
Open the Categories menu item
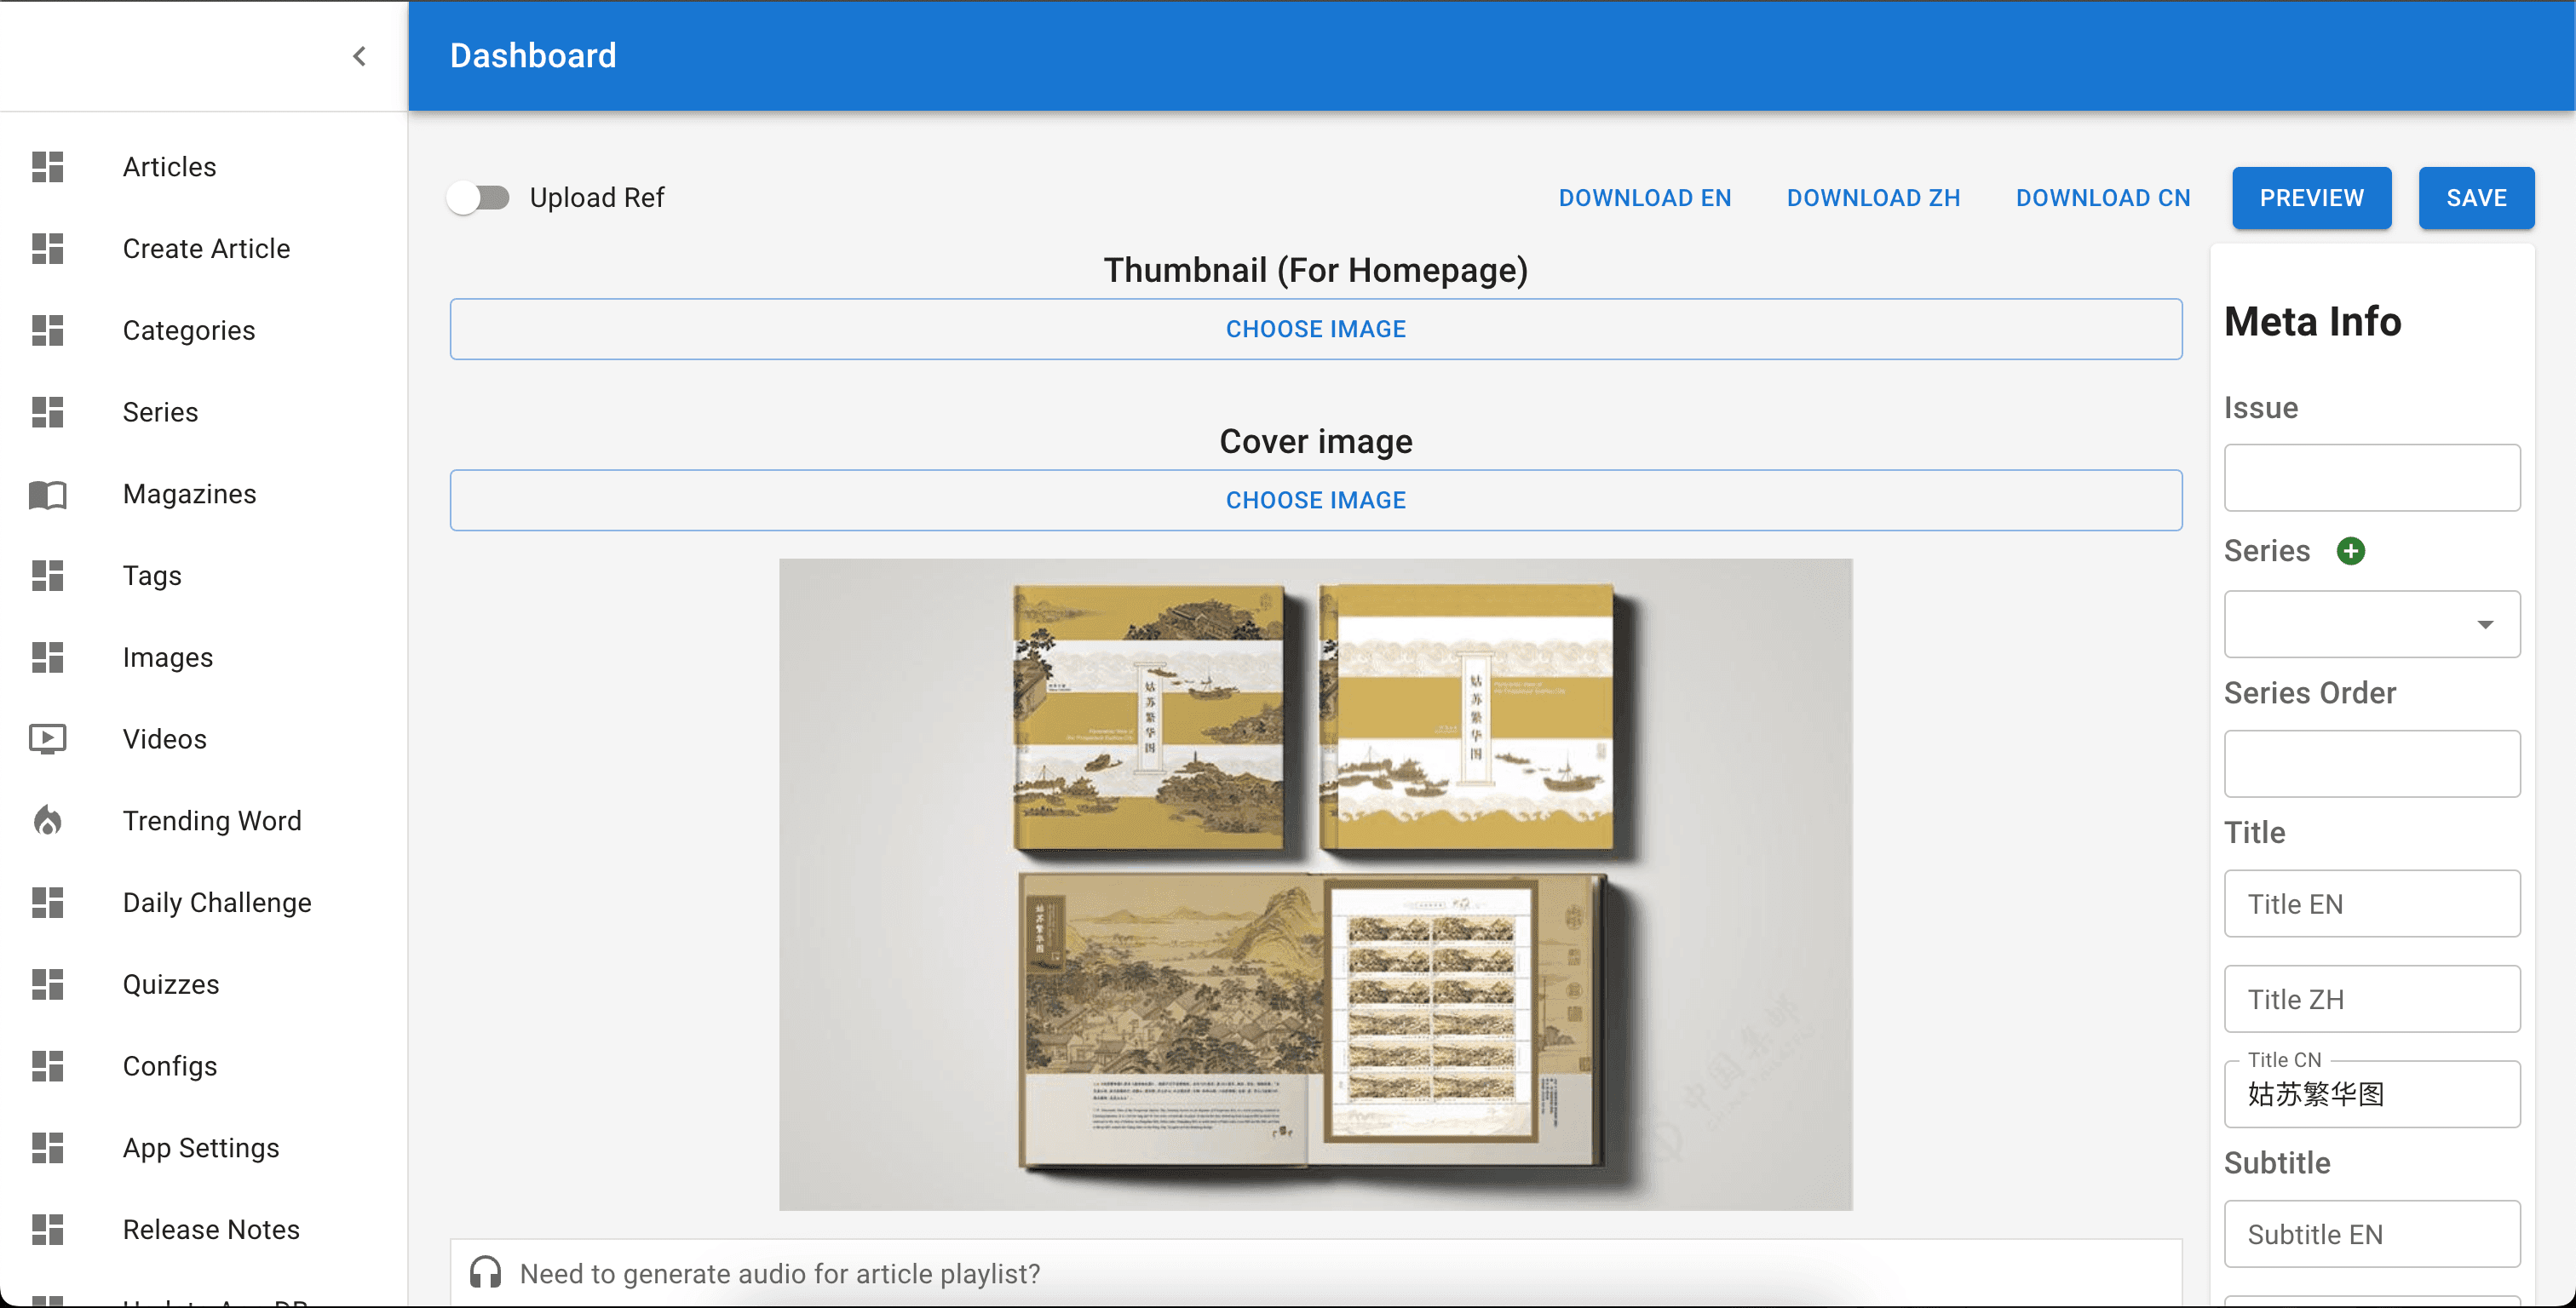pyautogui.click(x=204, y=330)
